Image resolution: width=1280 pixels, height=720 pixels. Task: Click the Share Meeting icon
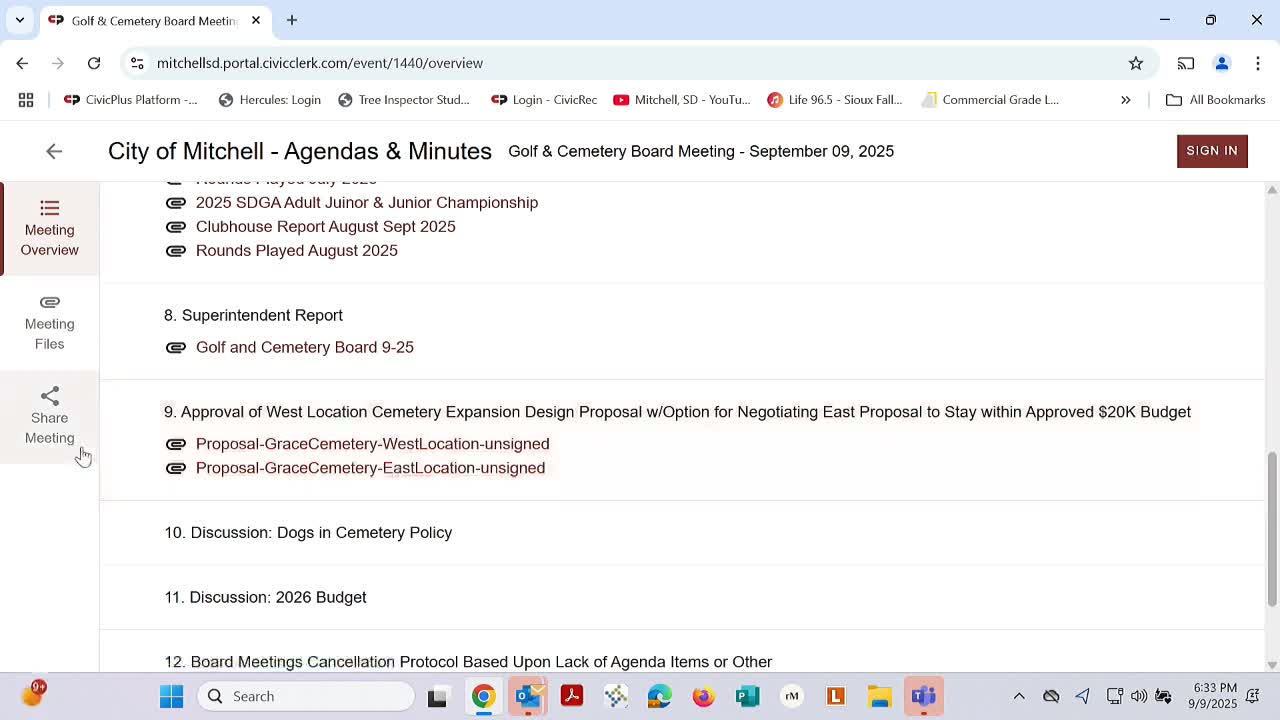tap(49, 397)
